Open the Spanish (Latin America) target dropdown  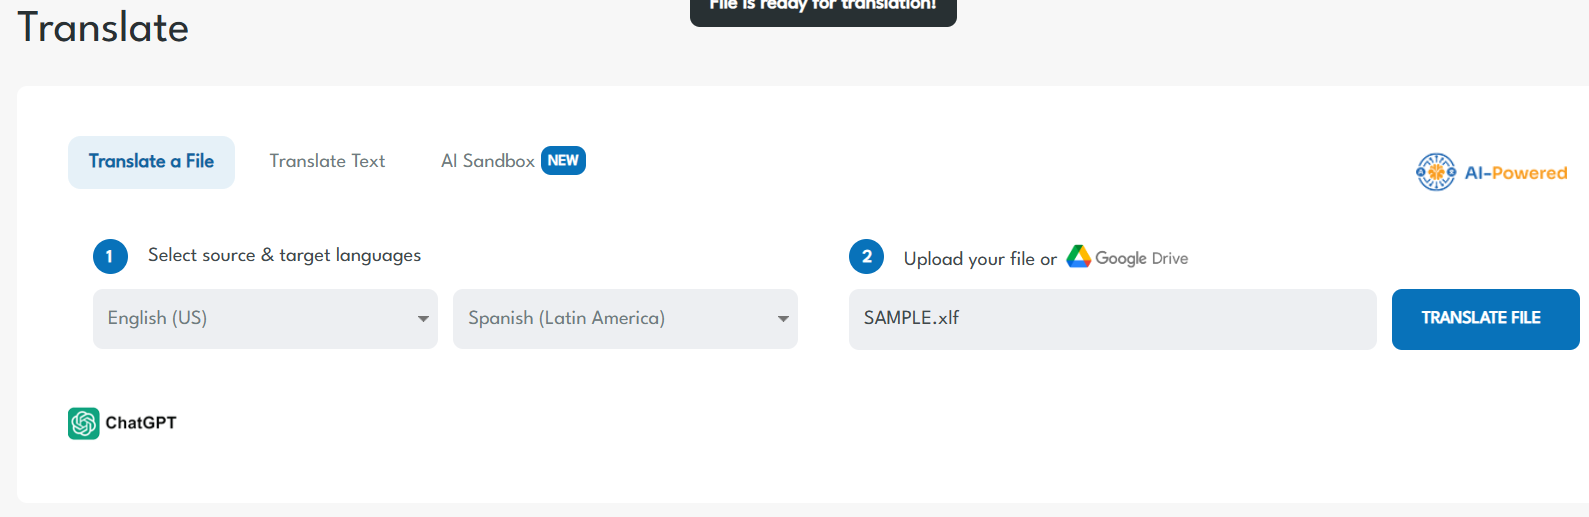[624, 319]
